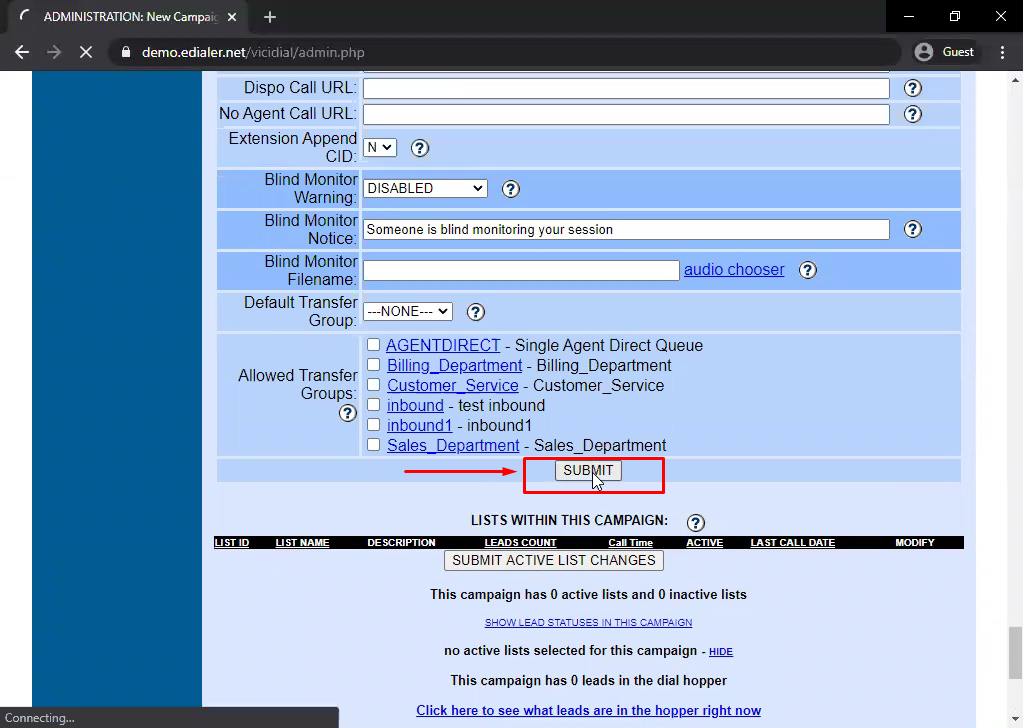The width and height of the screenshot is (1023, 728).
Task: Open Blind Monitor Warning DISABLED dropdown
Action: click(x=425, y=189)
